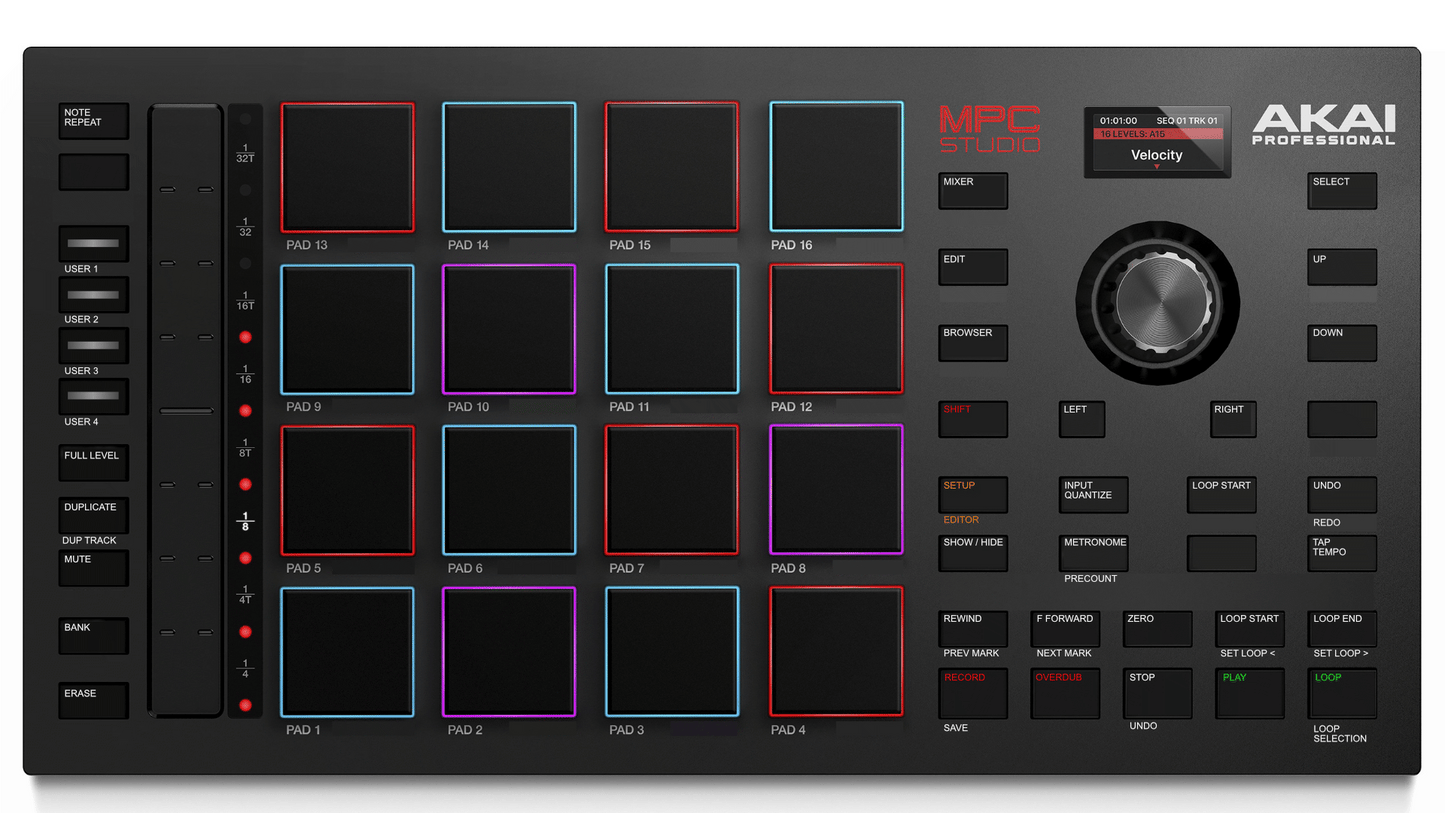
Task: Click the STOP transport button
Action: (x=1157, y=693)
